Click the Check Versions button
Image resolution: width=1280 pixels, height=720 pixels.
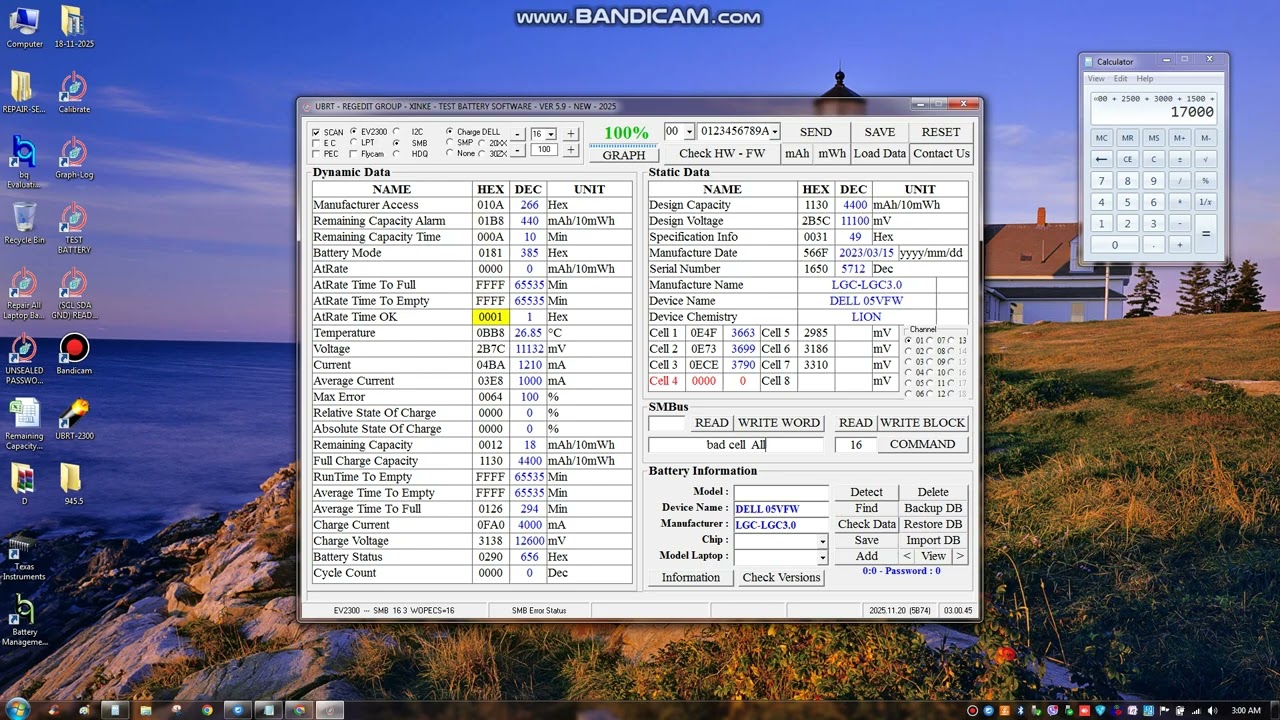coord(781,577)
